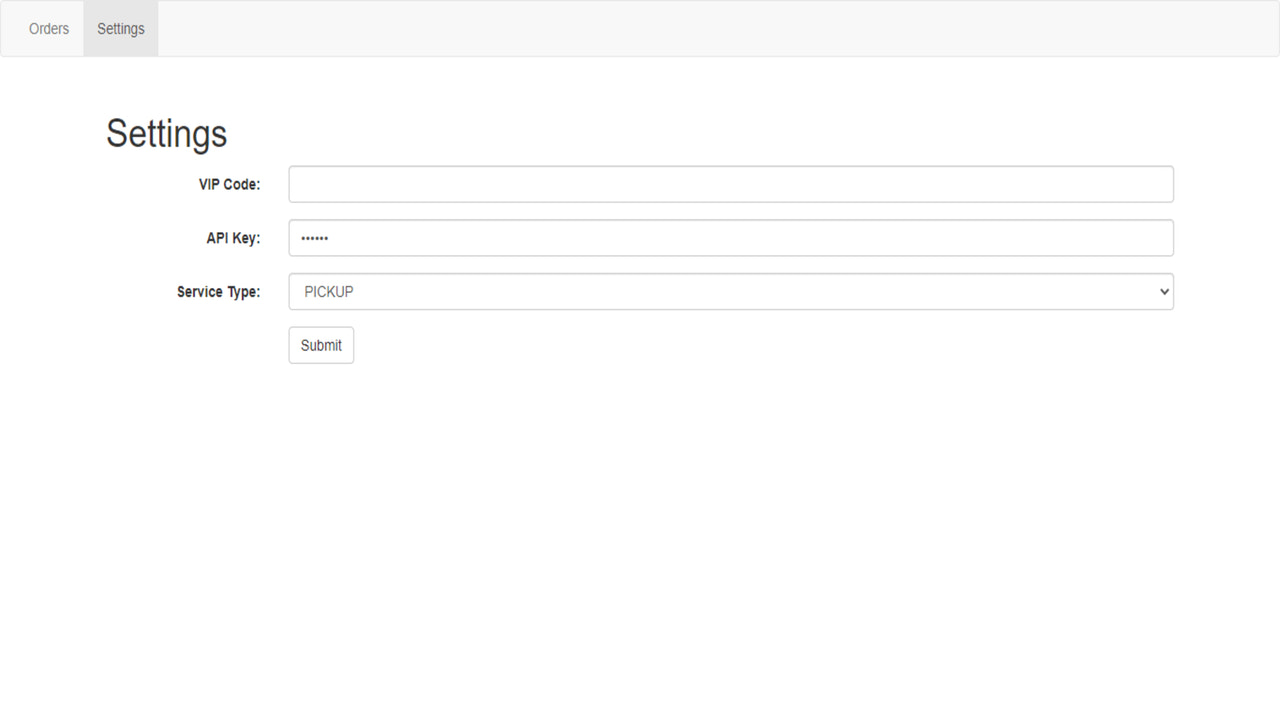Image resolution: width=1280 pixels, height=720 pixels.
Task: Save settings using Submit
Action: point(320,345)
